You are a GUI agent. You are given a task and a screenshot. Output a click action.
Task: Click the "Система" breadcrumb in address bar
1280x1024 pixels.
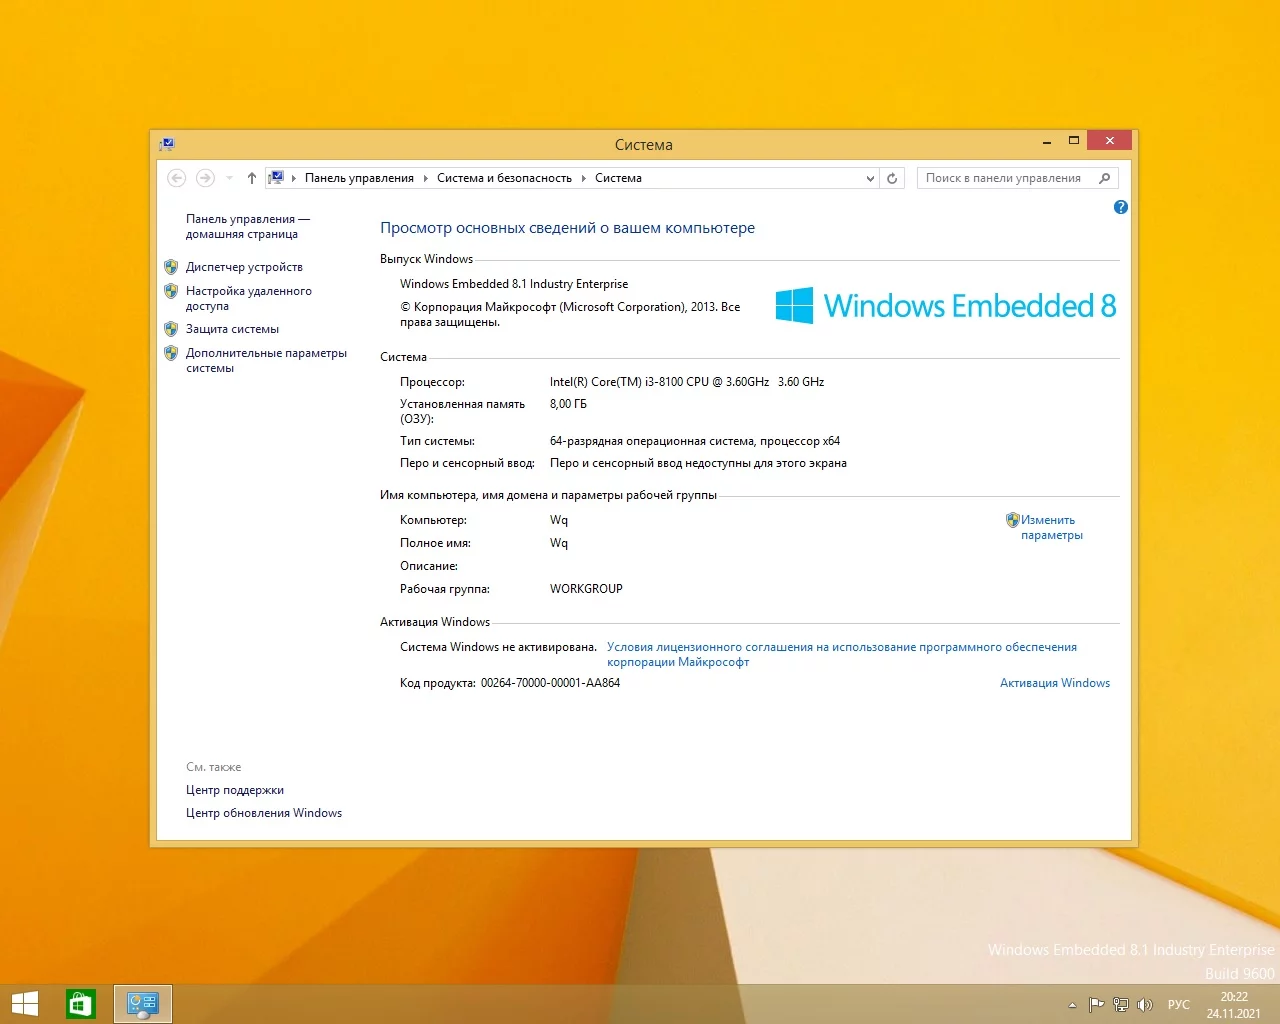coord(618,178)
